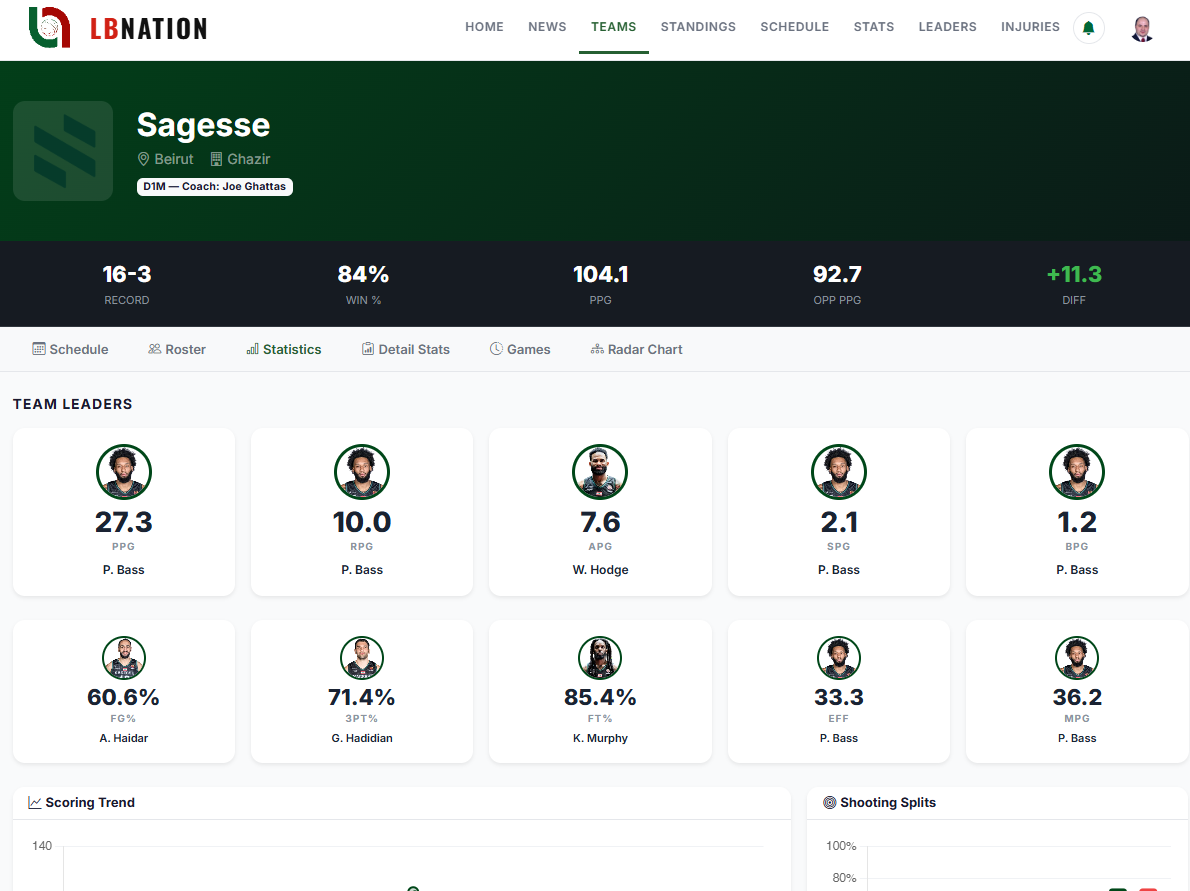Navigate to the Leaders page
The image size is (1190, 891).
point(947,27)
